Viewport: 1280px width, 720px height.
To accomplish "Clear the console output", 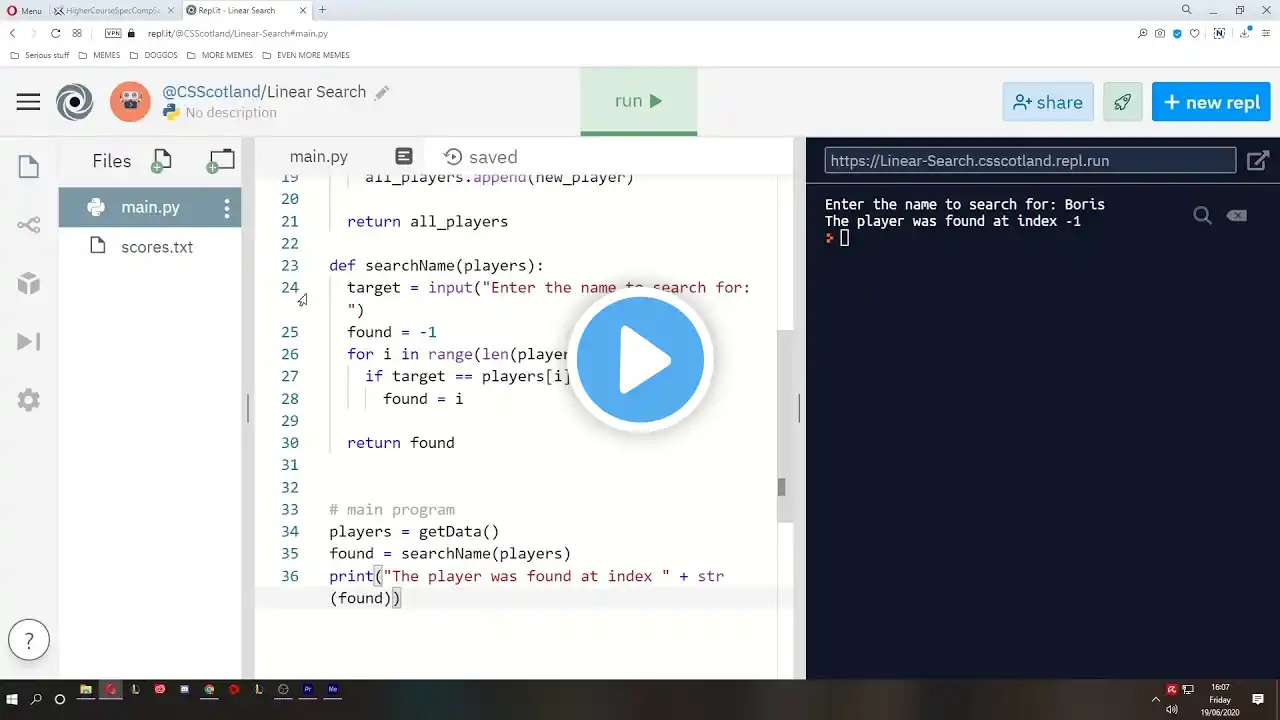I will 1237,215.
